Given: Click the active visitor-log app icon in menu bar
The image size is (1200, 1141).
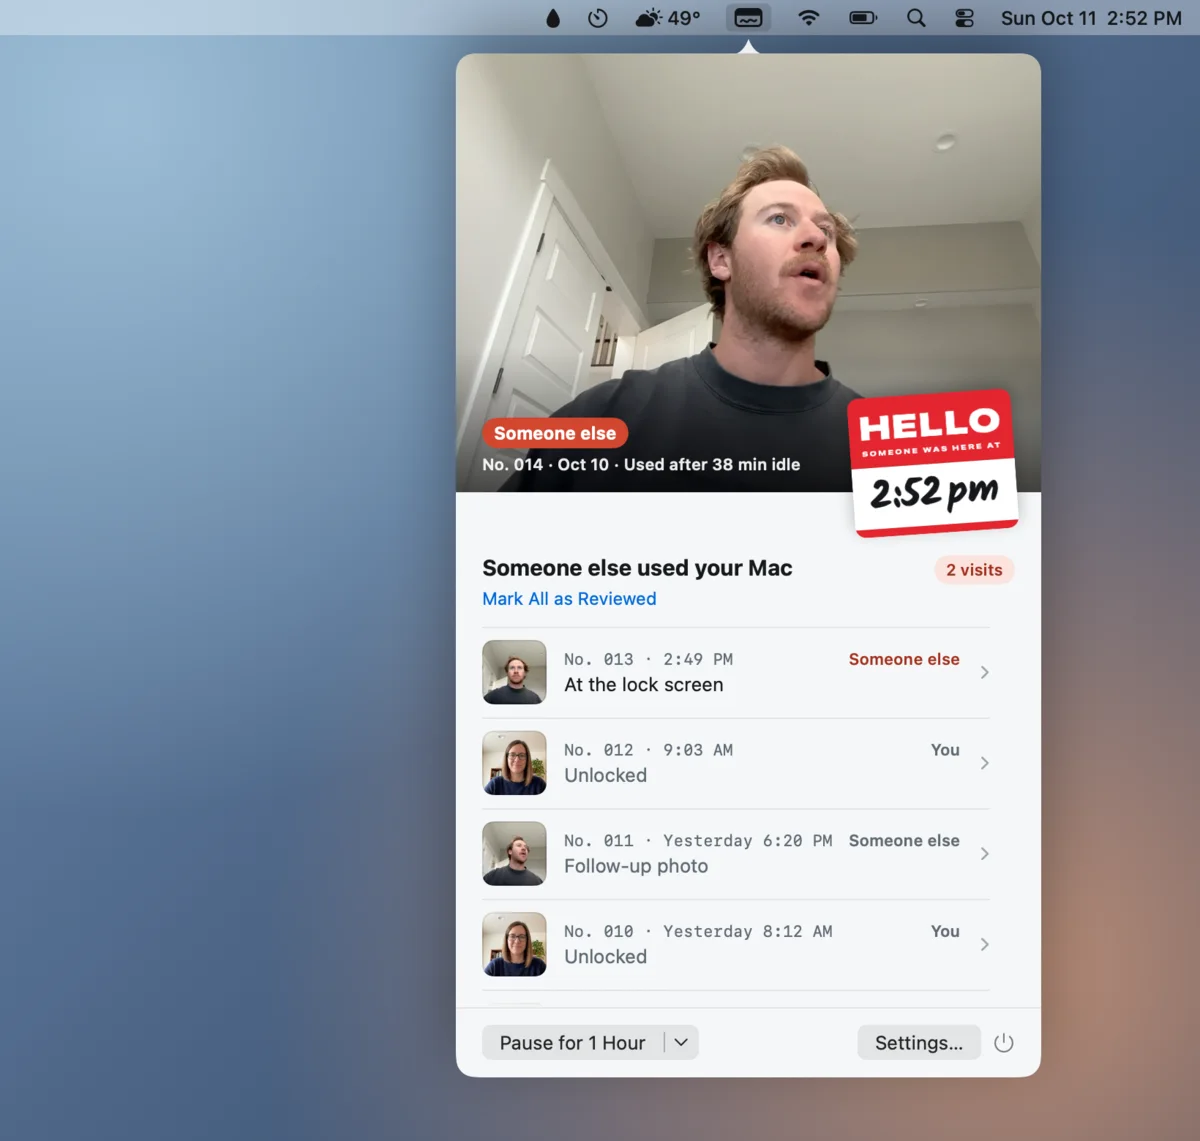Looking at the screenshot, I should 748,18.
